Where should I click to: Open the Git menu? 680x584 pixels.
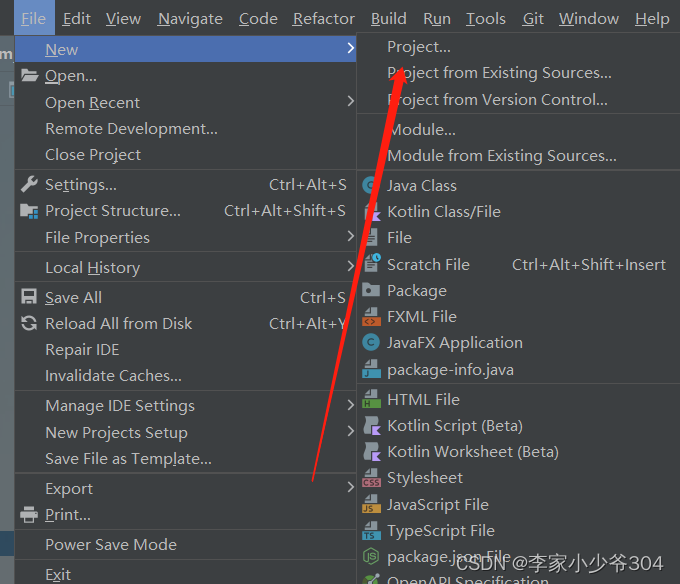(x=533, y=19)
